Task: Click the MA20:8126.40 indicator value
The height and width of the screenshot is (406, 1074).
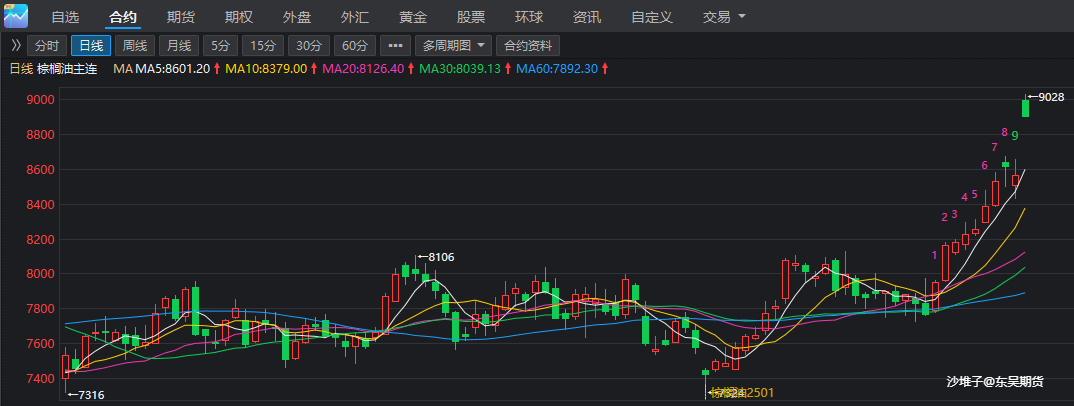Action: pyautogui.click(x=364, y=68)
